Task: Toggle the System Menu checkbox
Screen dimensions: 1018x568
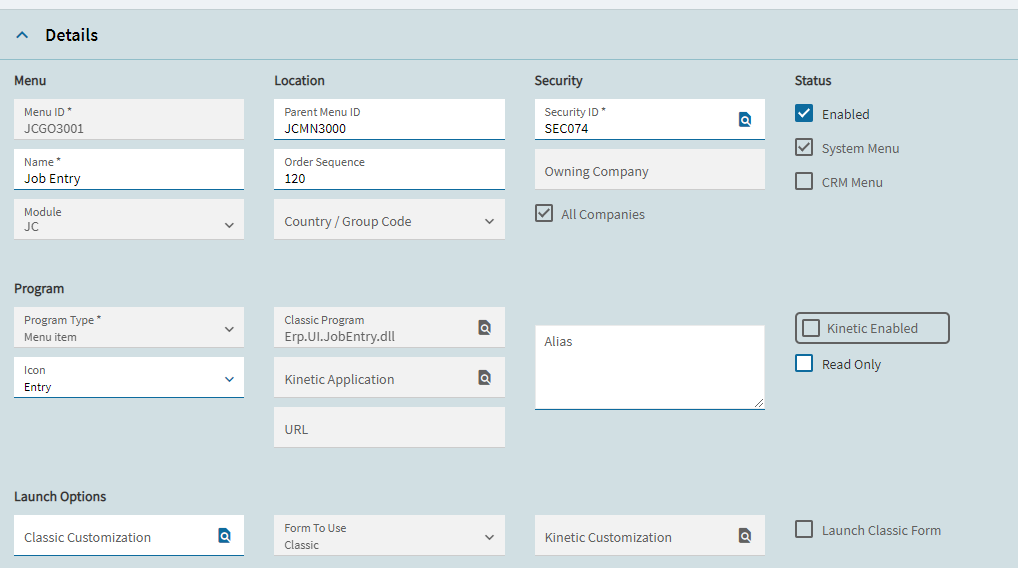Action: 804,147
